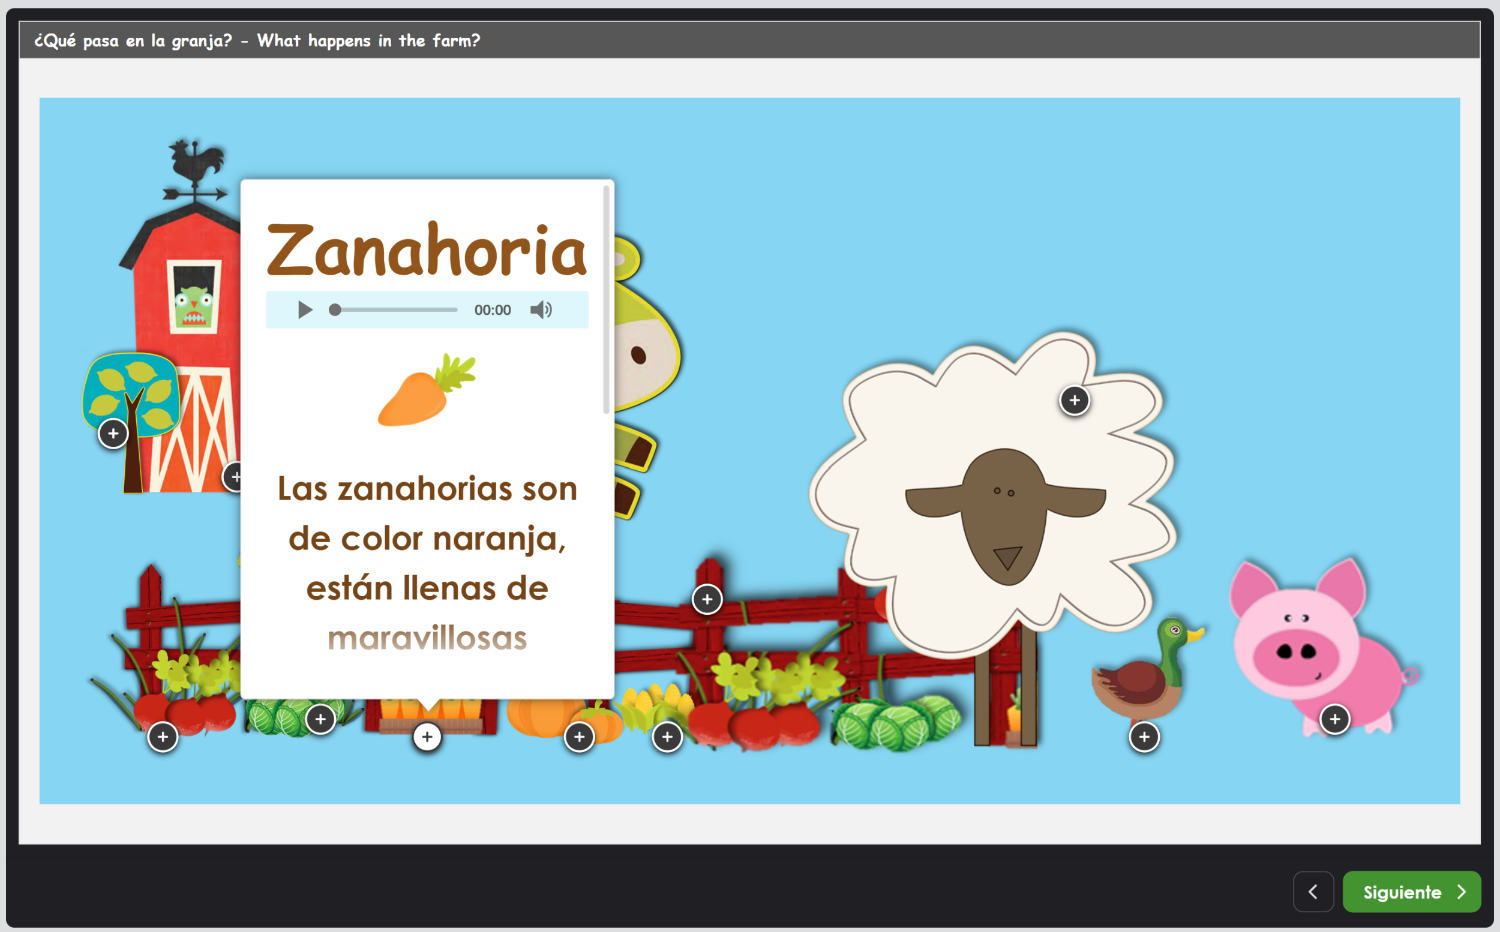Click the Zanahoria heading text
This screenshot has height=932, width=1500.
(427, 250)
